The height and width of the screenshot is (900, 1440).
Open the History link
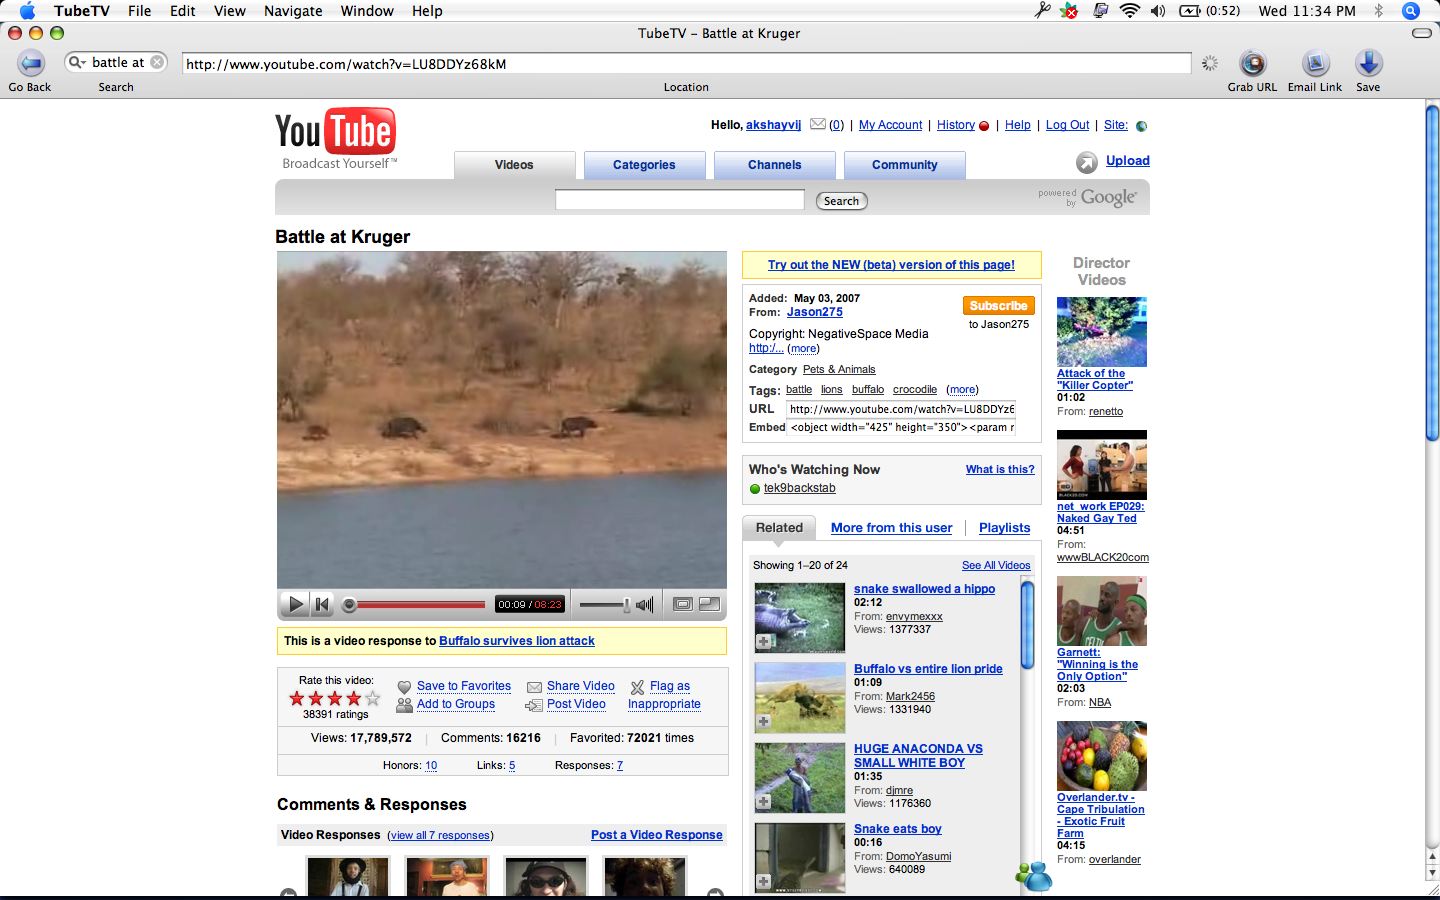(956, 125)
